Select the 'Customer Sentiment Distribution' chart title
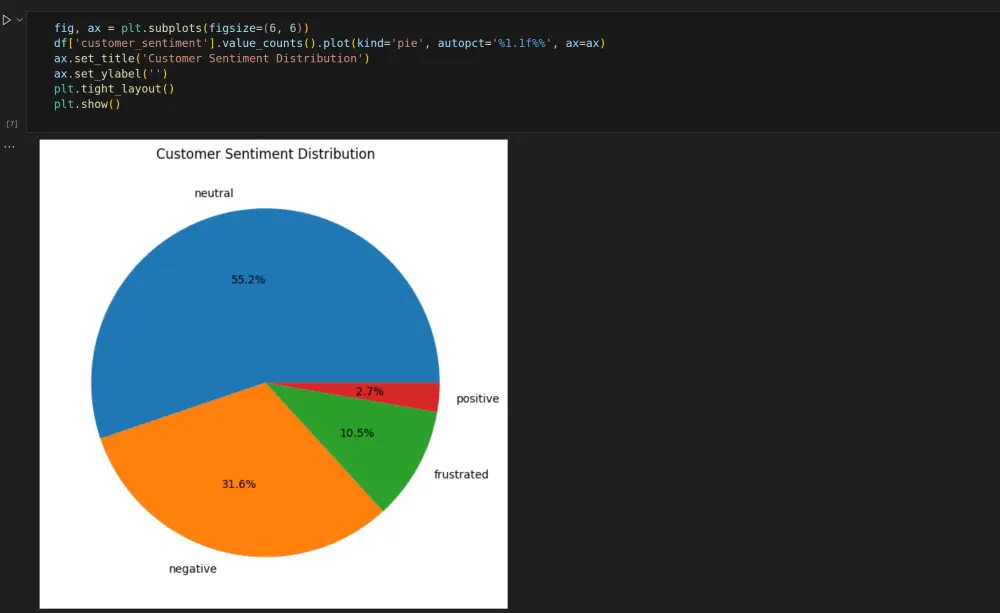The height and width of the screenshot is (613, 1000). point(265,153)
